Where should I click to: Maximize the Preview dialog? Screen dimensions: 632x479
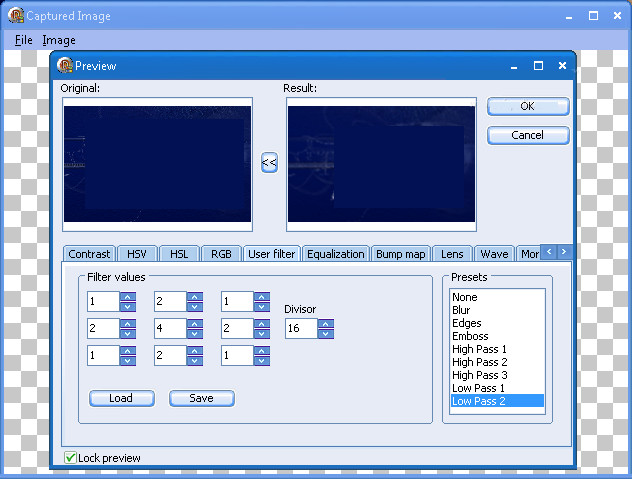pos(538,66)
